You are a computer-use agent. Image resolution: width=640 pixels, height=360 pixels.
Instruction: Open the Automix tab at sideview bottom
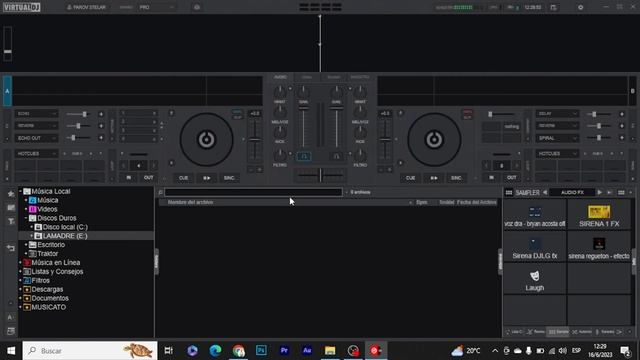(582, 332)
